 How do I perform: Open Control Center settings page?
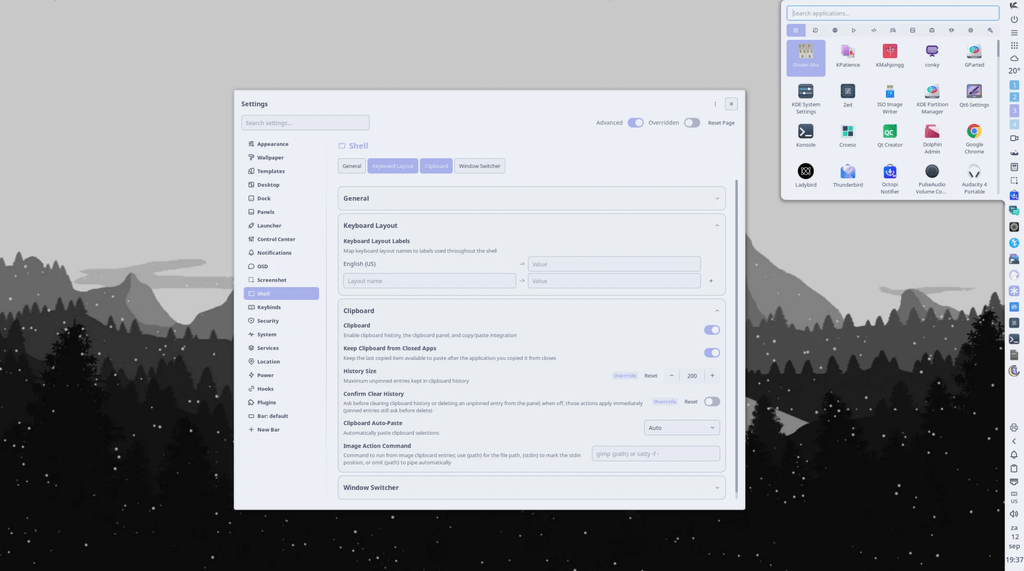click(281, 239)
